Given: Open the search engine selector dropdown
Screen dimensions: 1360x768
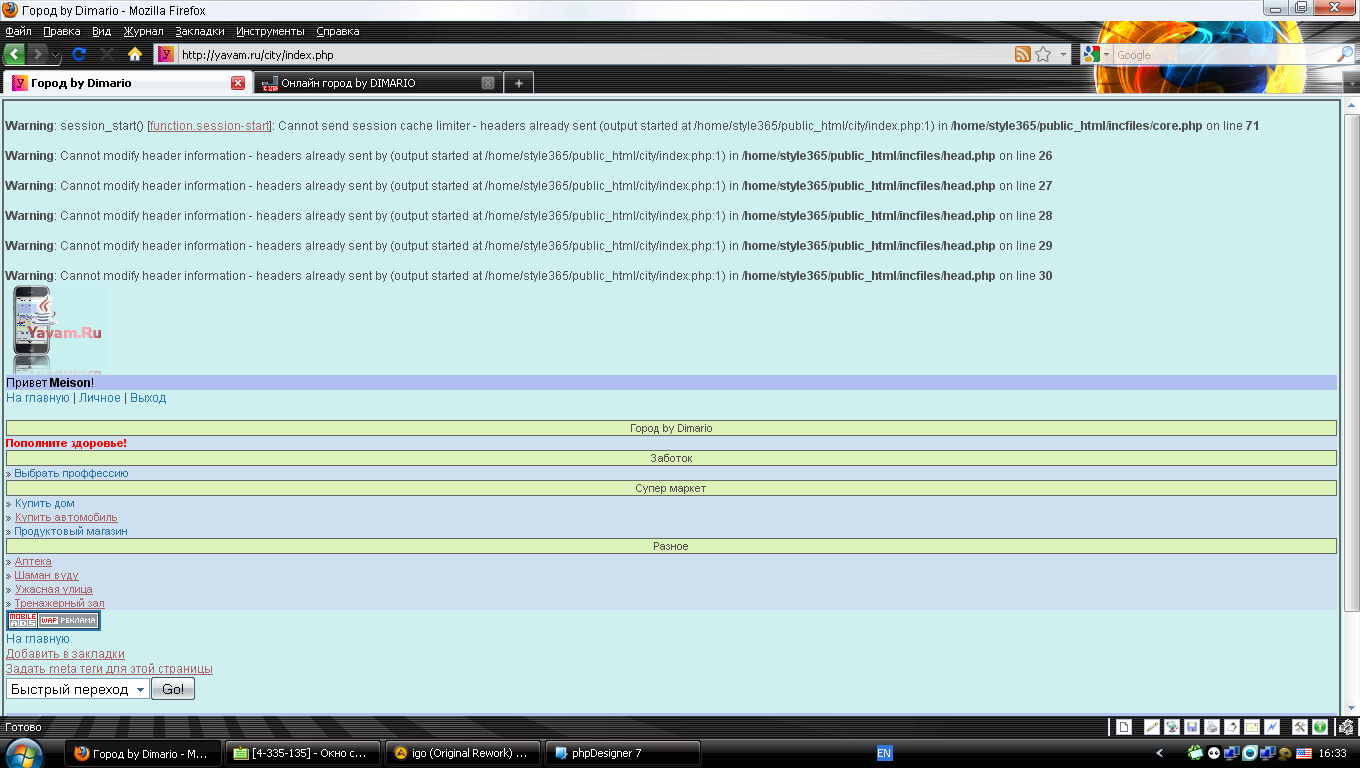Looking at the screenshot, I should pos(1095,55).
